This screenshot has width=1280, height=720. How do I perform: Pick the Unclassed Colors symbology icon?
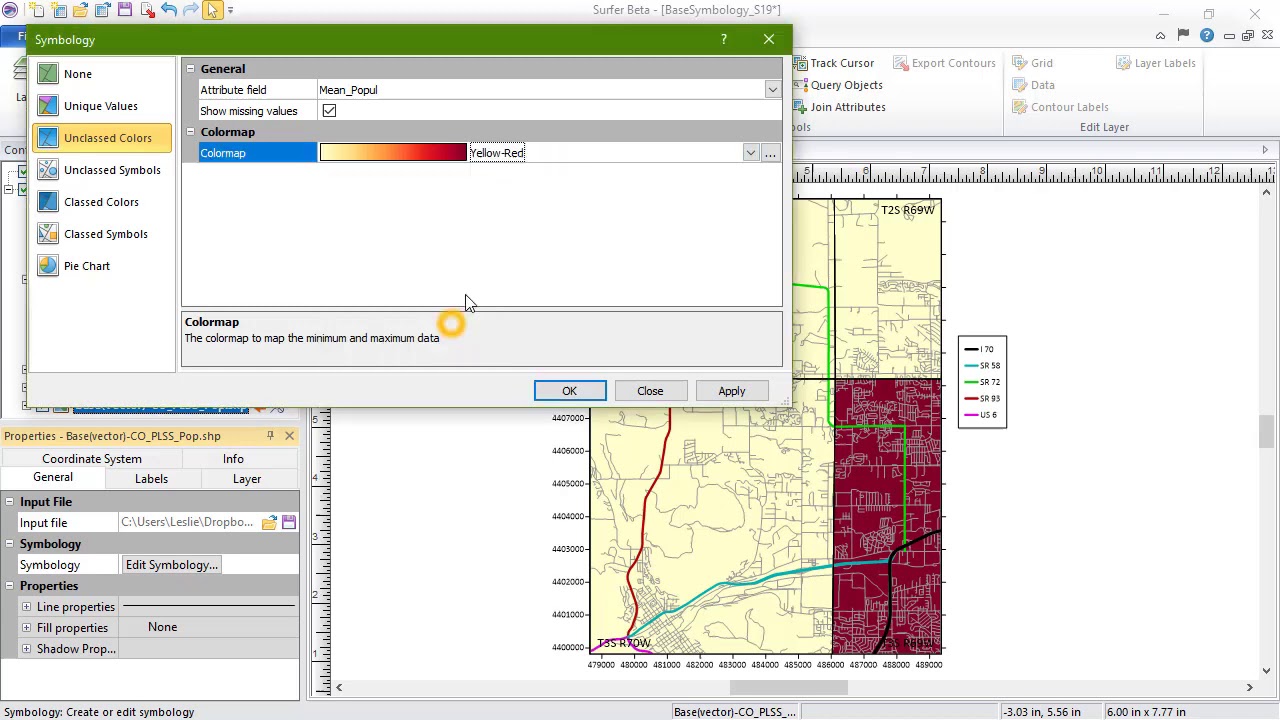click(x=48, y=138)
